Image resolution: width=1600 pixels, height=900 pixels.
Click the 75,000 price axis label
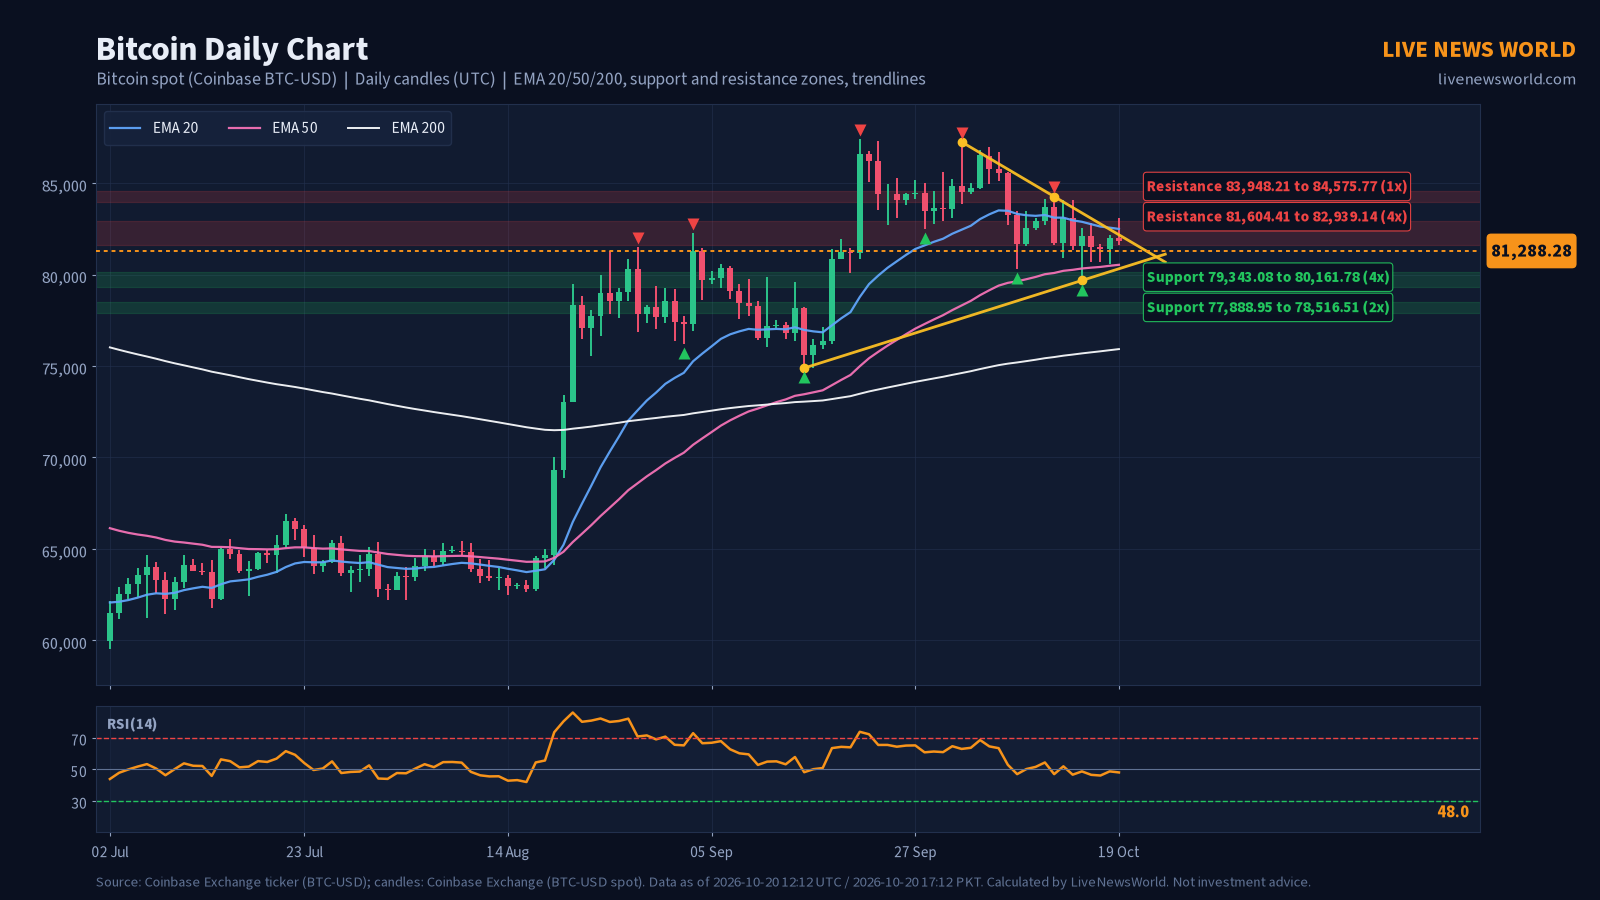point(64,369)
